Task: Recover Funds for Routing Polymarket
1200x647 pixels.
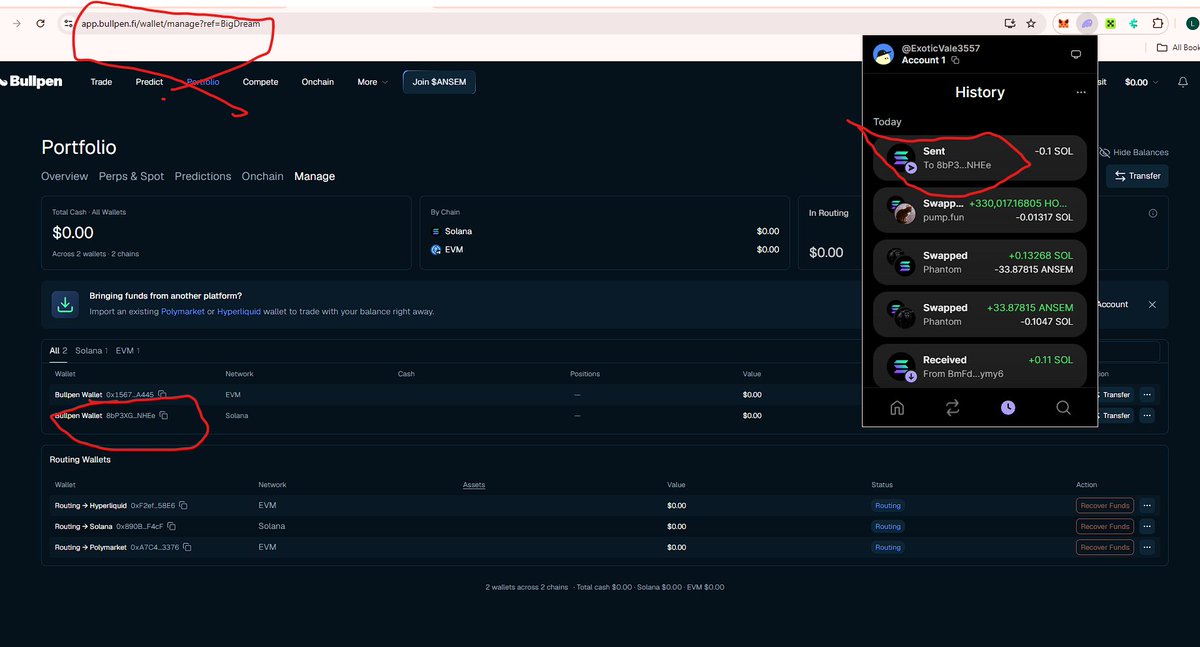Action: pos(1105,547)
